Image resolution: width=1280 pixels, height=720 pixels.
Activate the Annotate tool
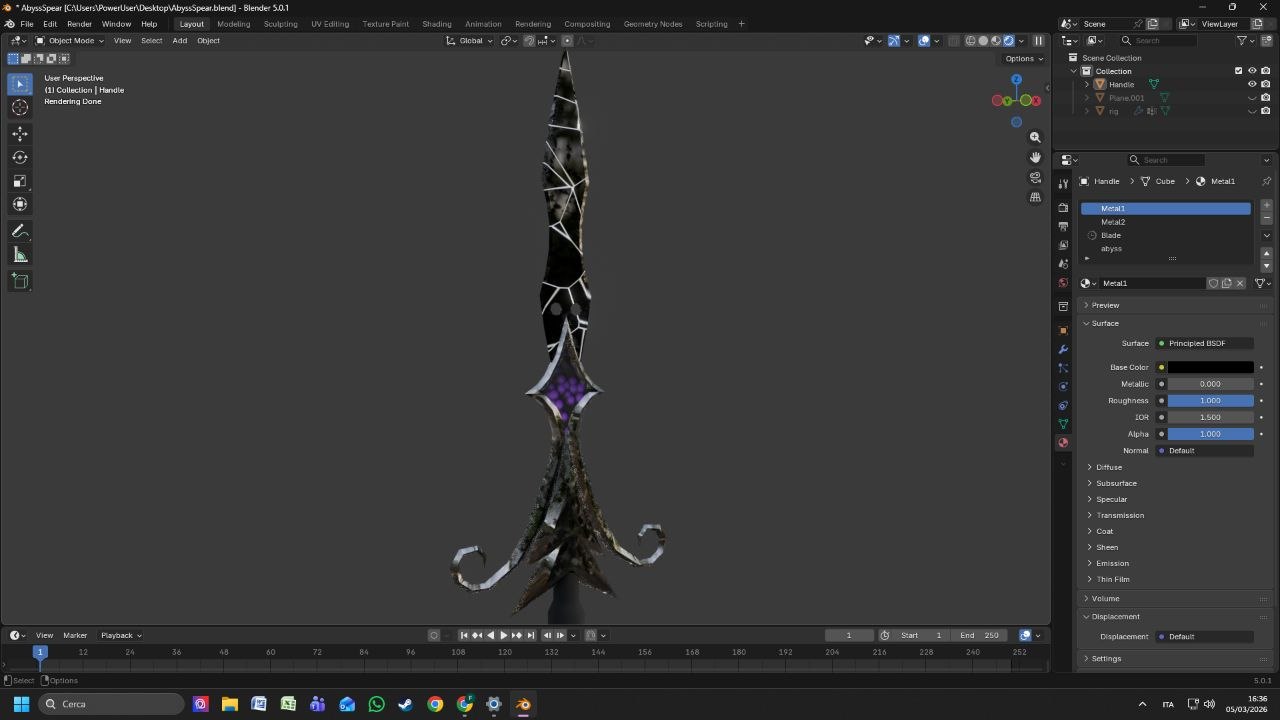[19, 231]
